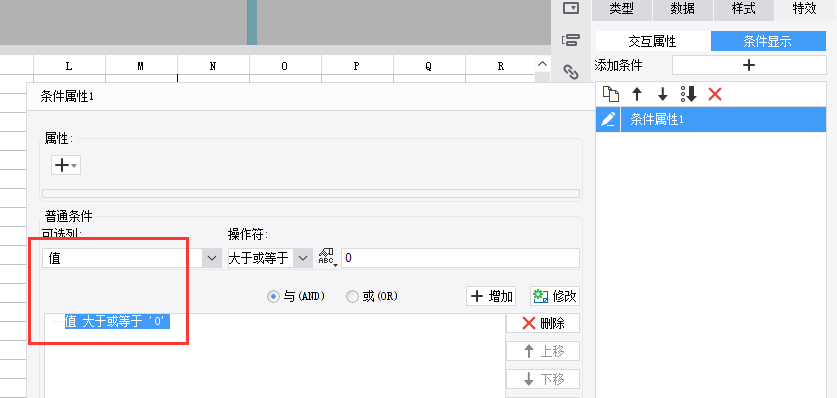Switch to the 样式 tab
Screen dimensions: 837x398
click(x=744, y=9)
